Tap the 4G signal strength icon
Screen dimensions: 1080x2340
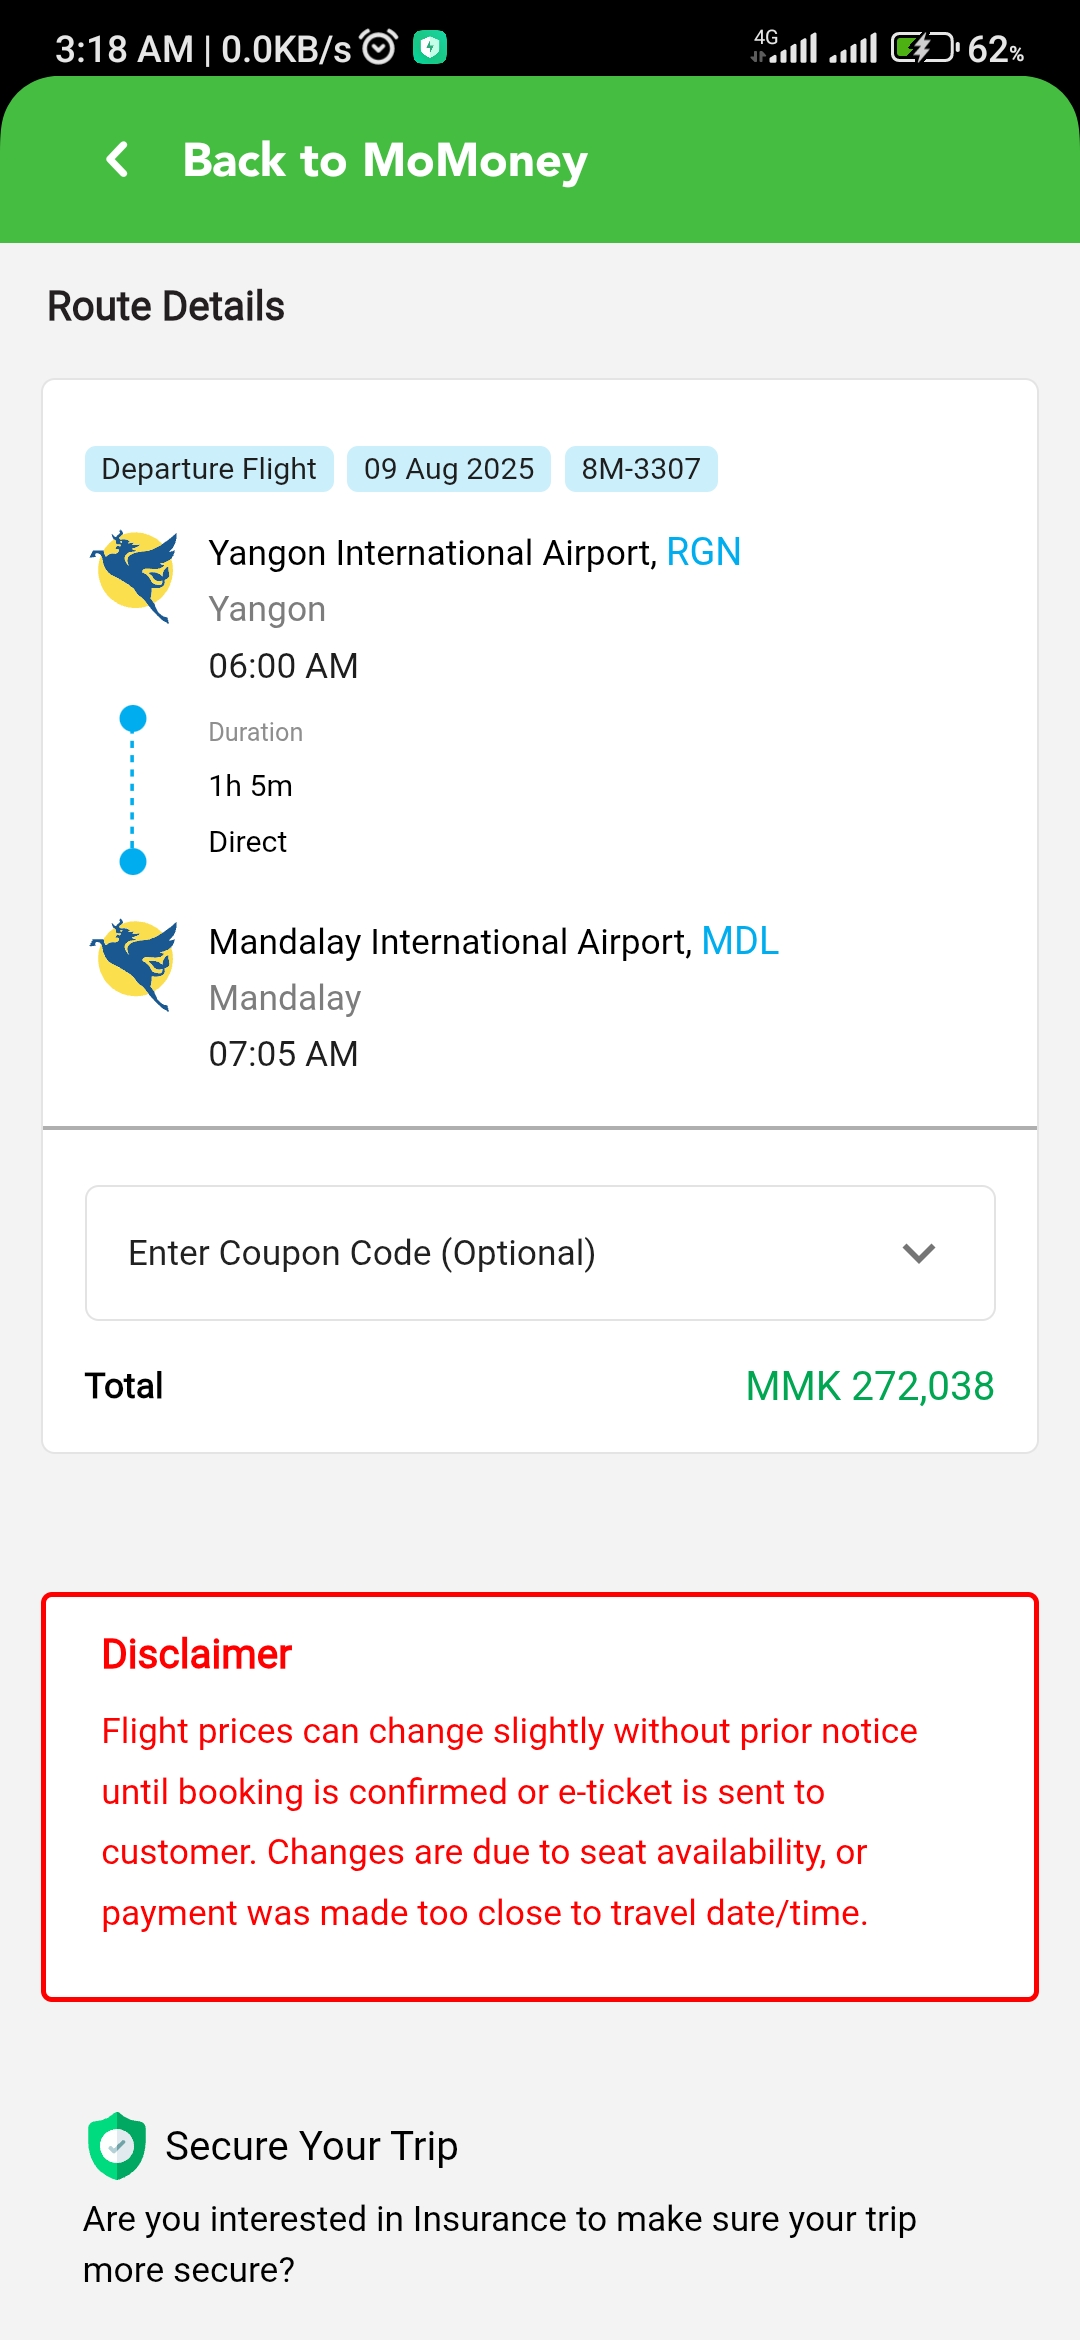(x=785, y=47)
